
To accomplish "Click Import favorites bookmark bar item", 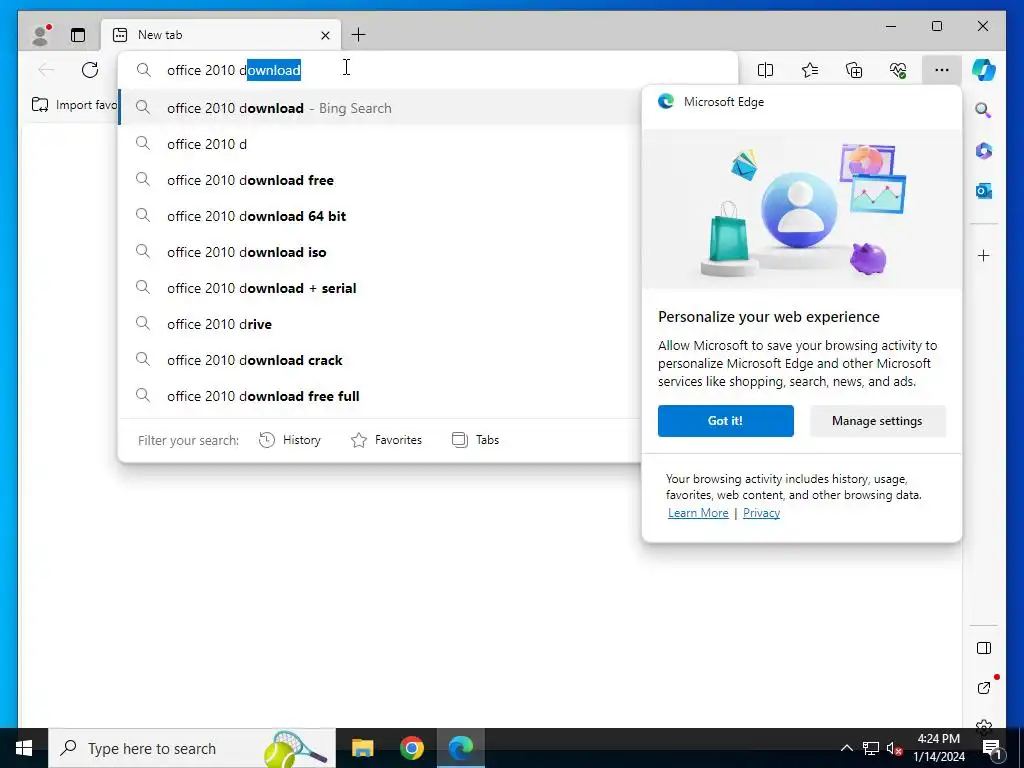I will click(74, 105).
